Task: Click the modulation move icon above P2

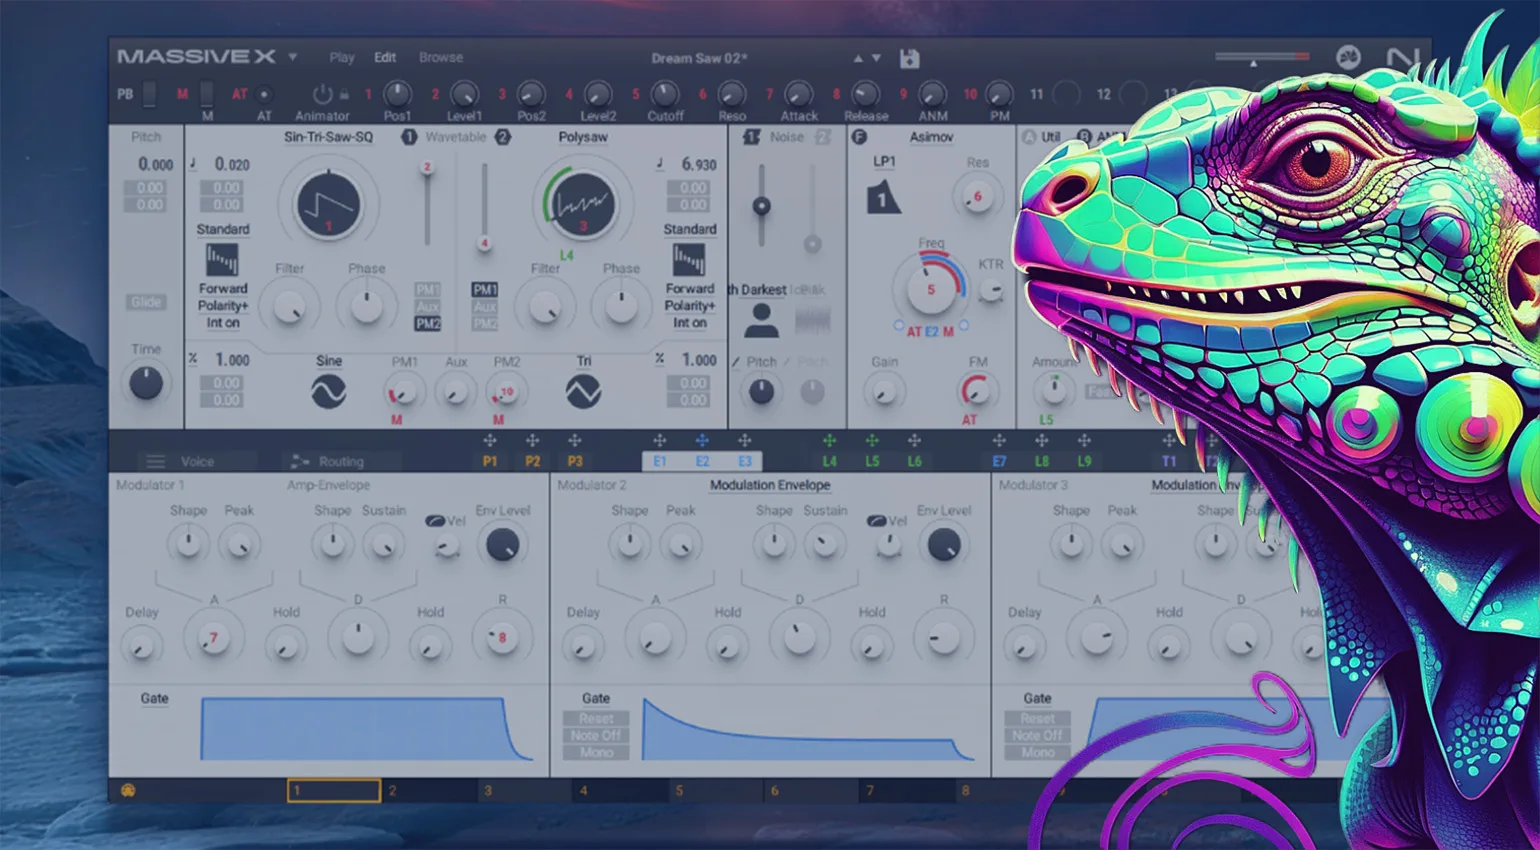Action: click(532, 441)
